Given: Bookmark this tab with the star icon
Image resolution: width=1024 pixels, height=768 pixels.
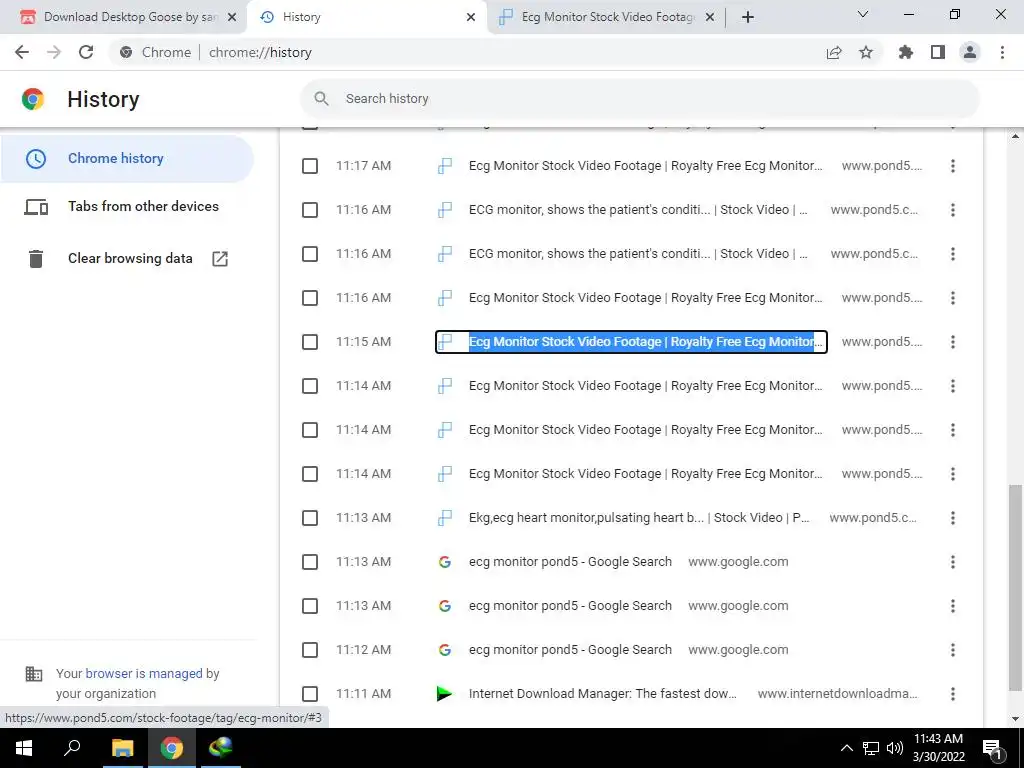Looking at the screenshot, I should pos(866,52).
